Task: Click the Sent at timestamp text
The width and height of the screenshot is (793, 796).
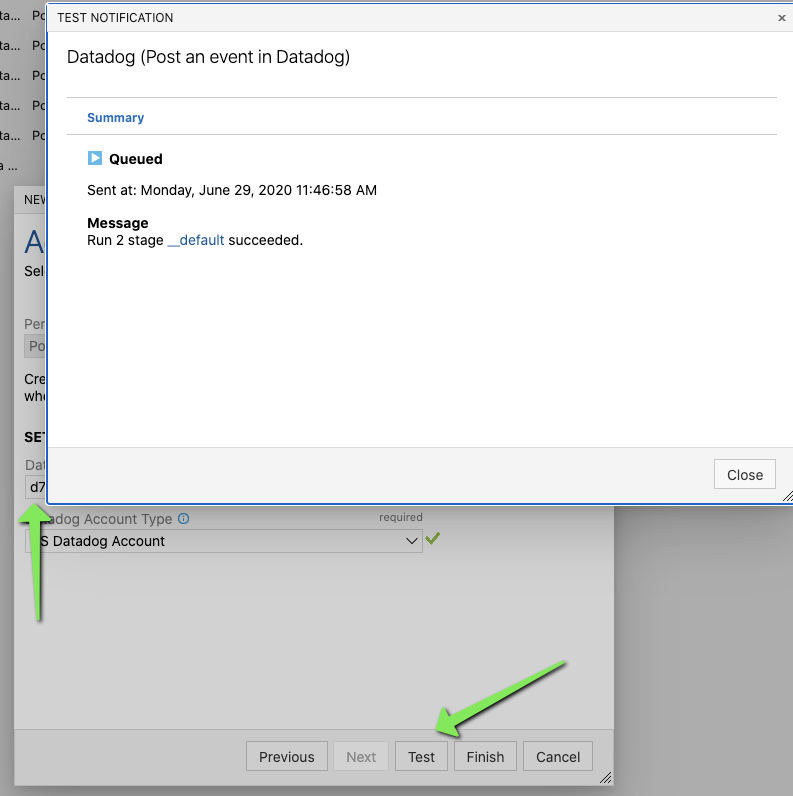Action: coord(232,190)
